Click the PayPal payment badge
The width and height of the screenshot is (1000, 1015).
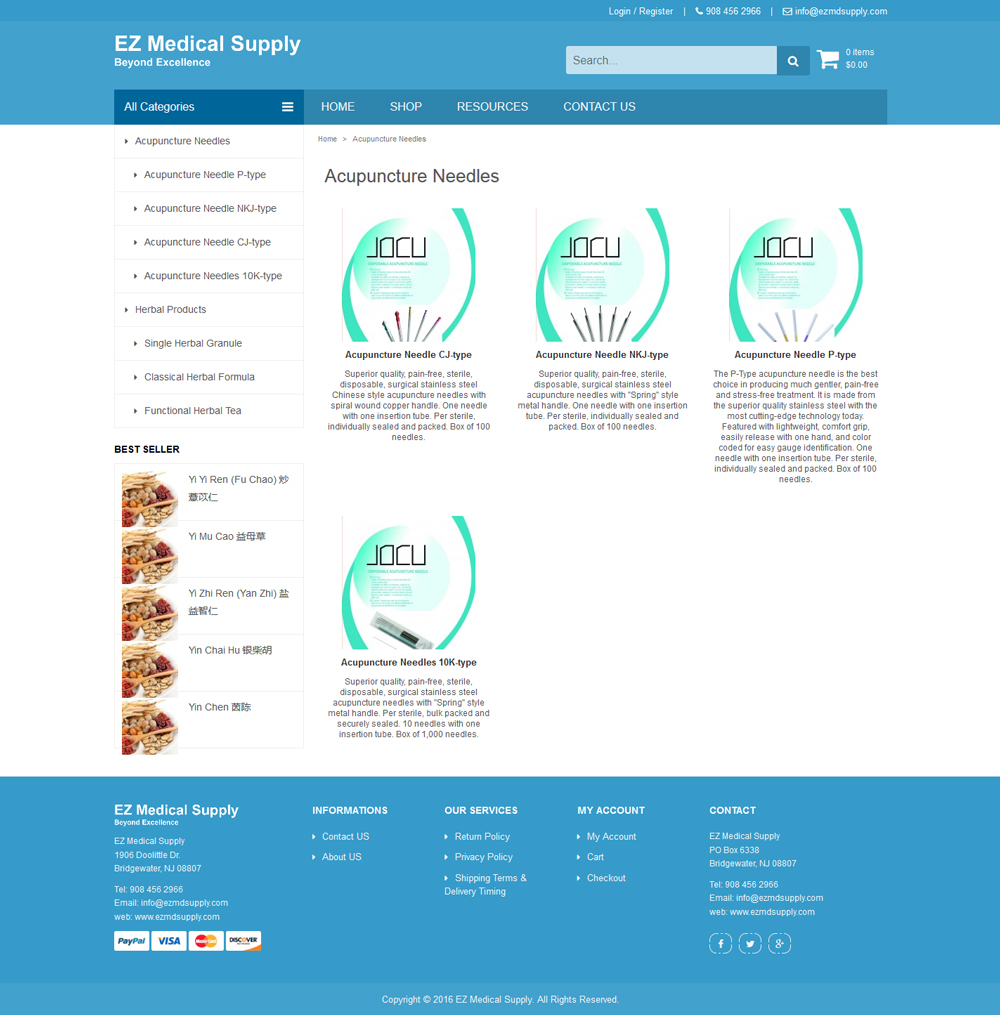click(131, 941)
